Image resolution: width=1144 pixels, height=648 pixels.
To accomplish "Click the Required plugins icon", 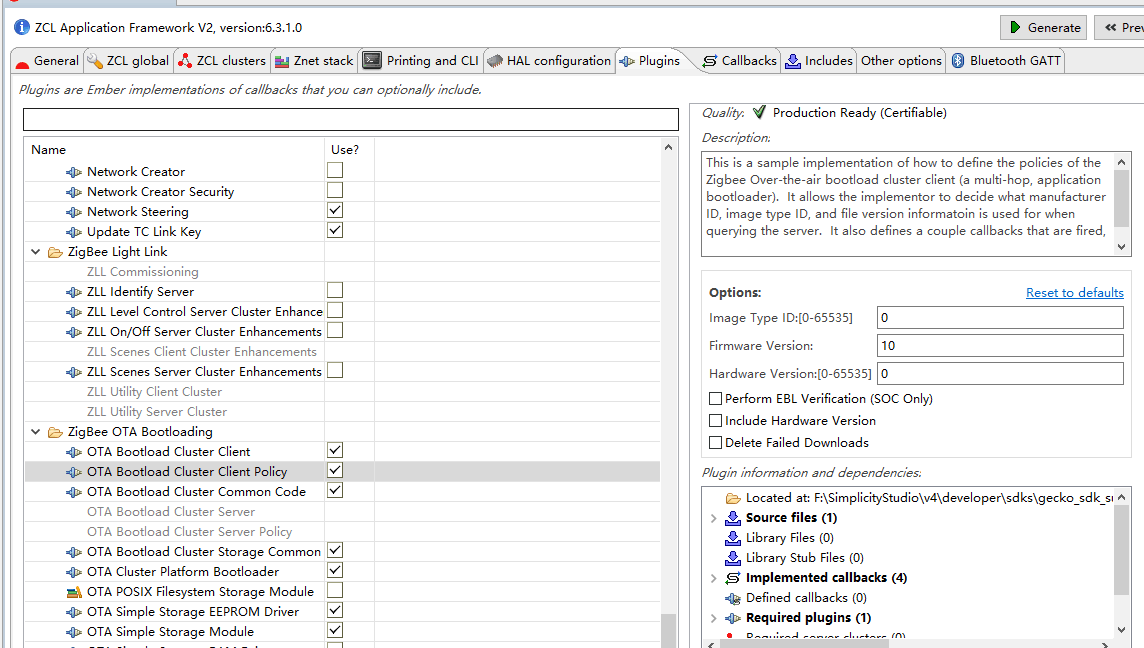I will click(x=733, y=618).
